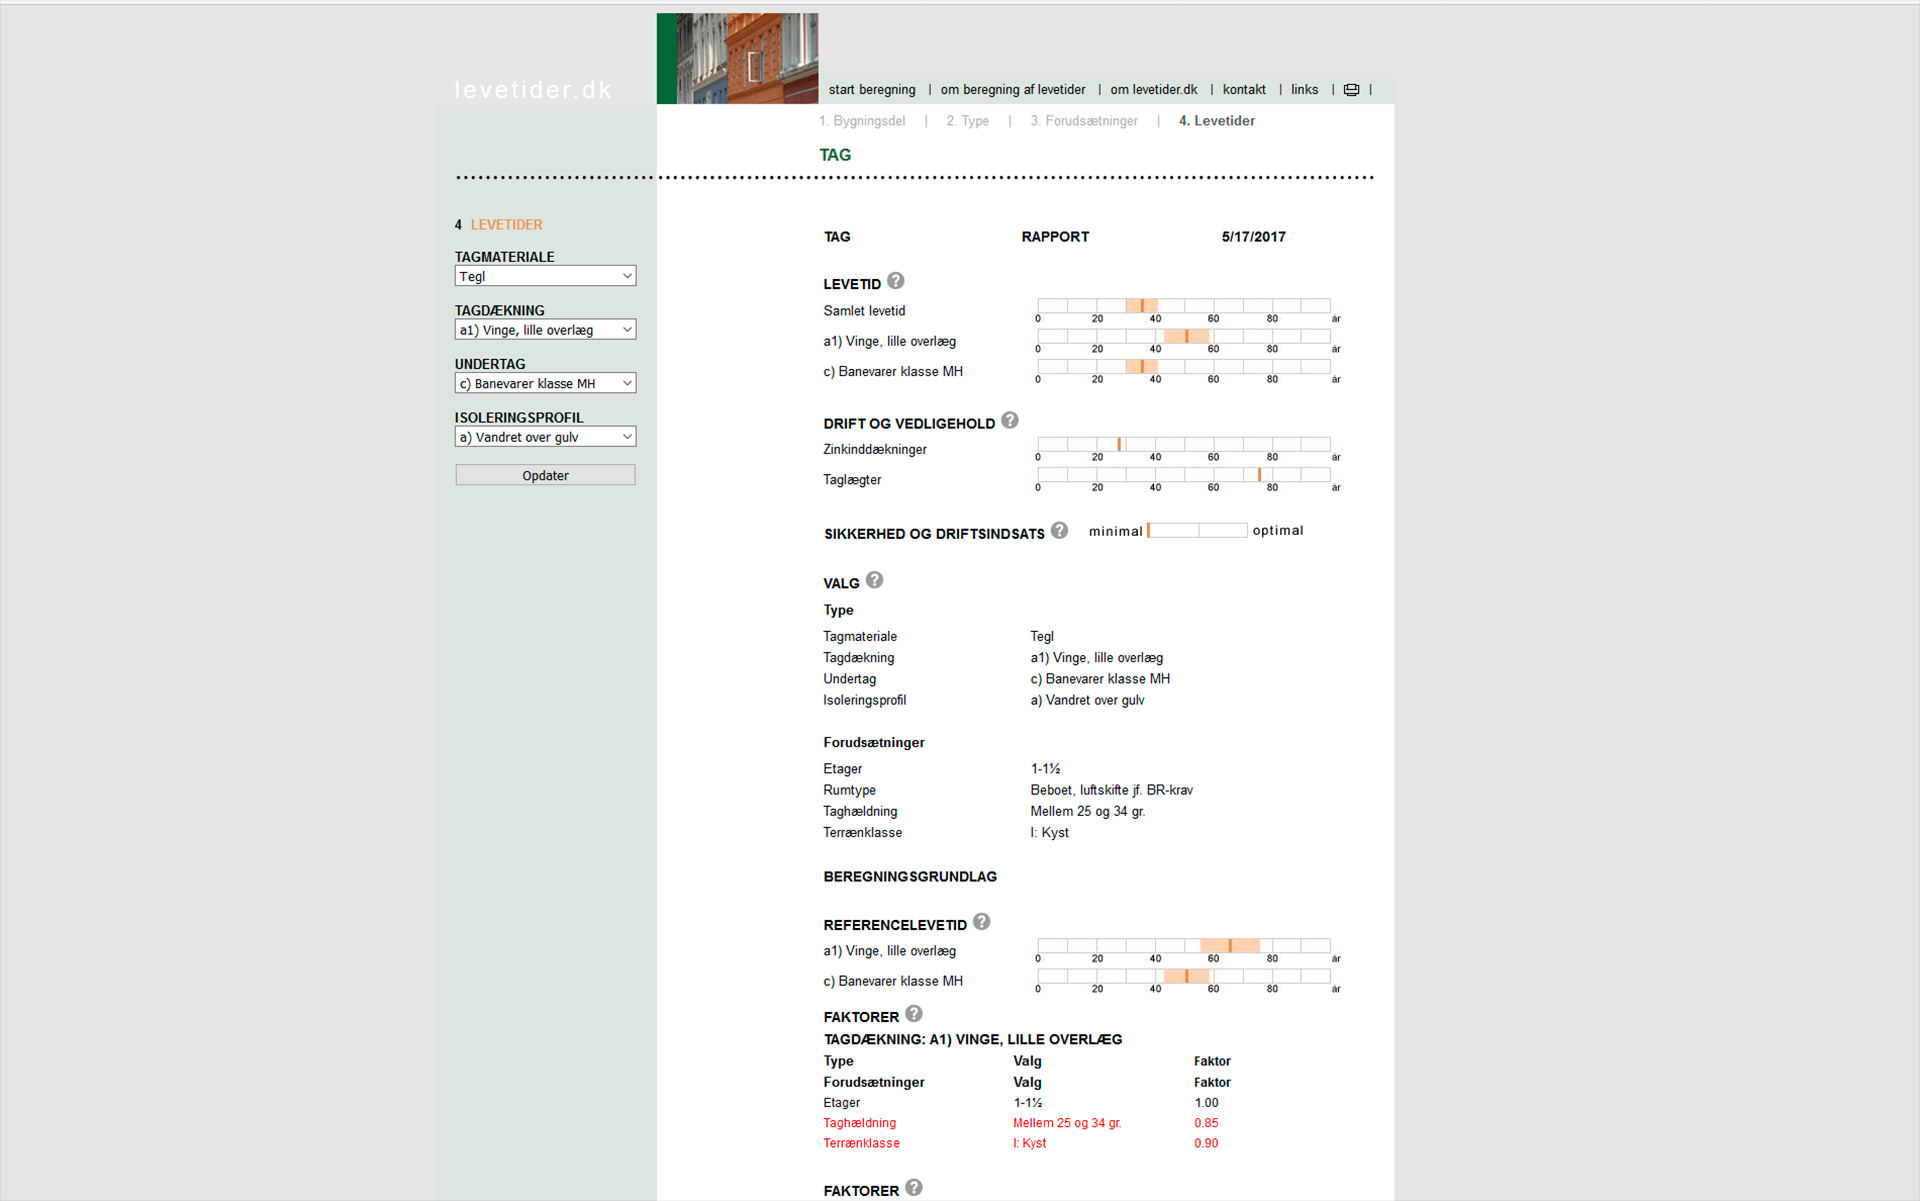Open the links menu item
Image resolution: width=1920 pixels, height=1201 pixels.
1305,90
